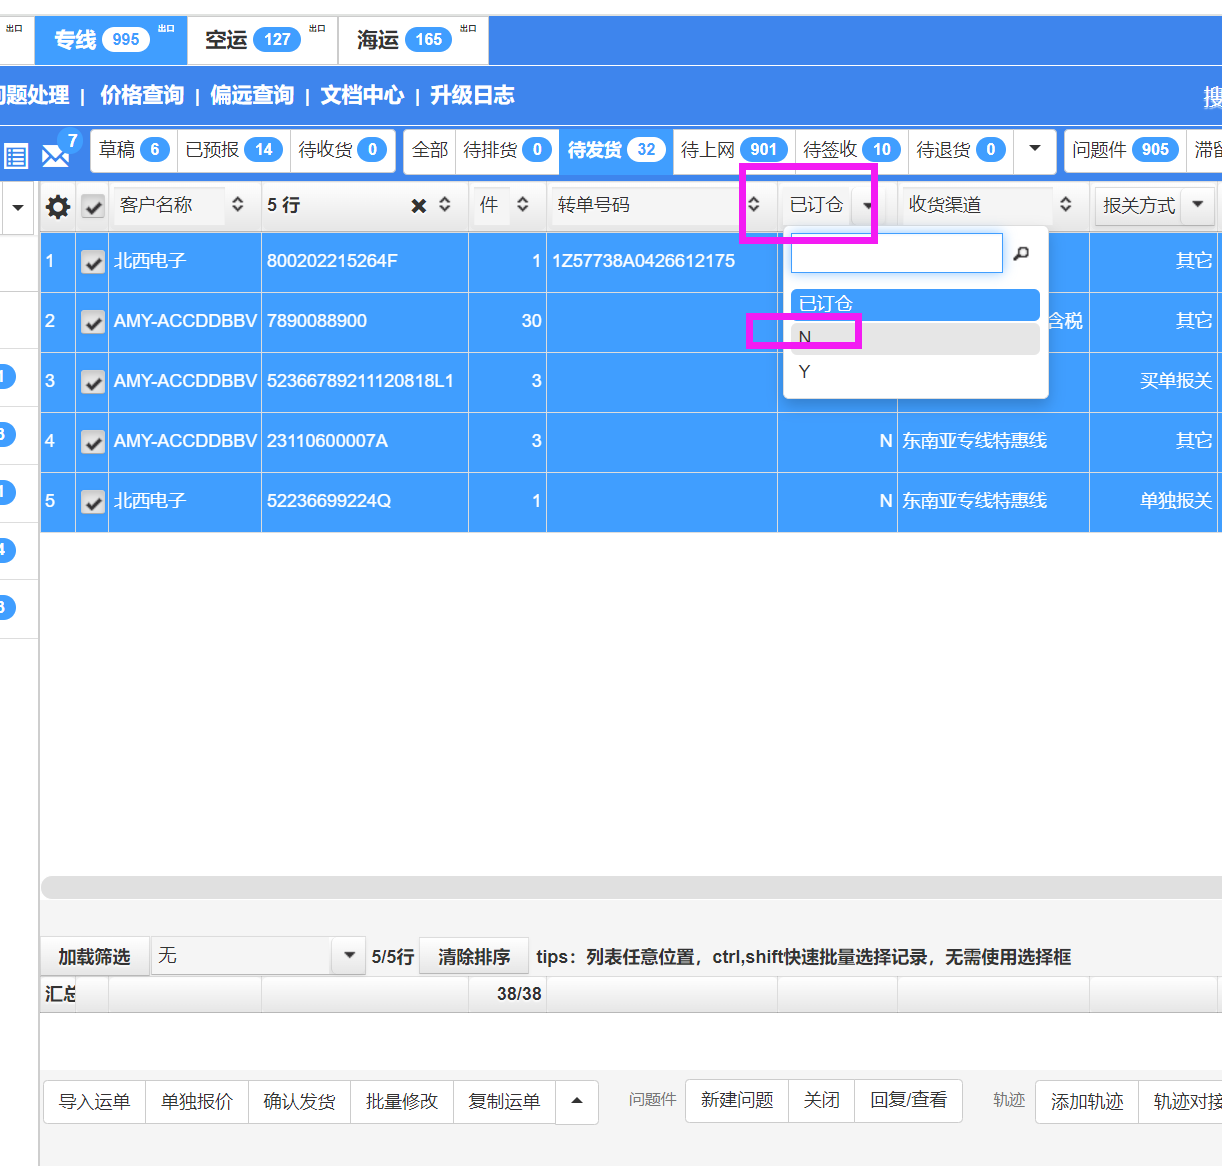The image size is (1222, 1166).
Task: Uncheck row 1 北西电子 checkbox
Action: (93, 262)
